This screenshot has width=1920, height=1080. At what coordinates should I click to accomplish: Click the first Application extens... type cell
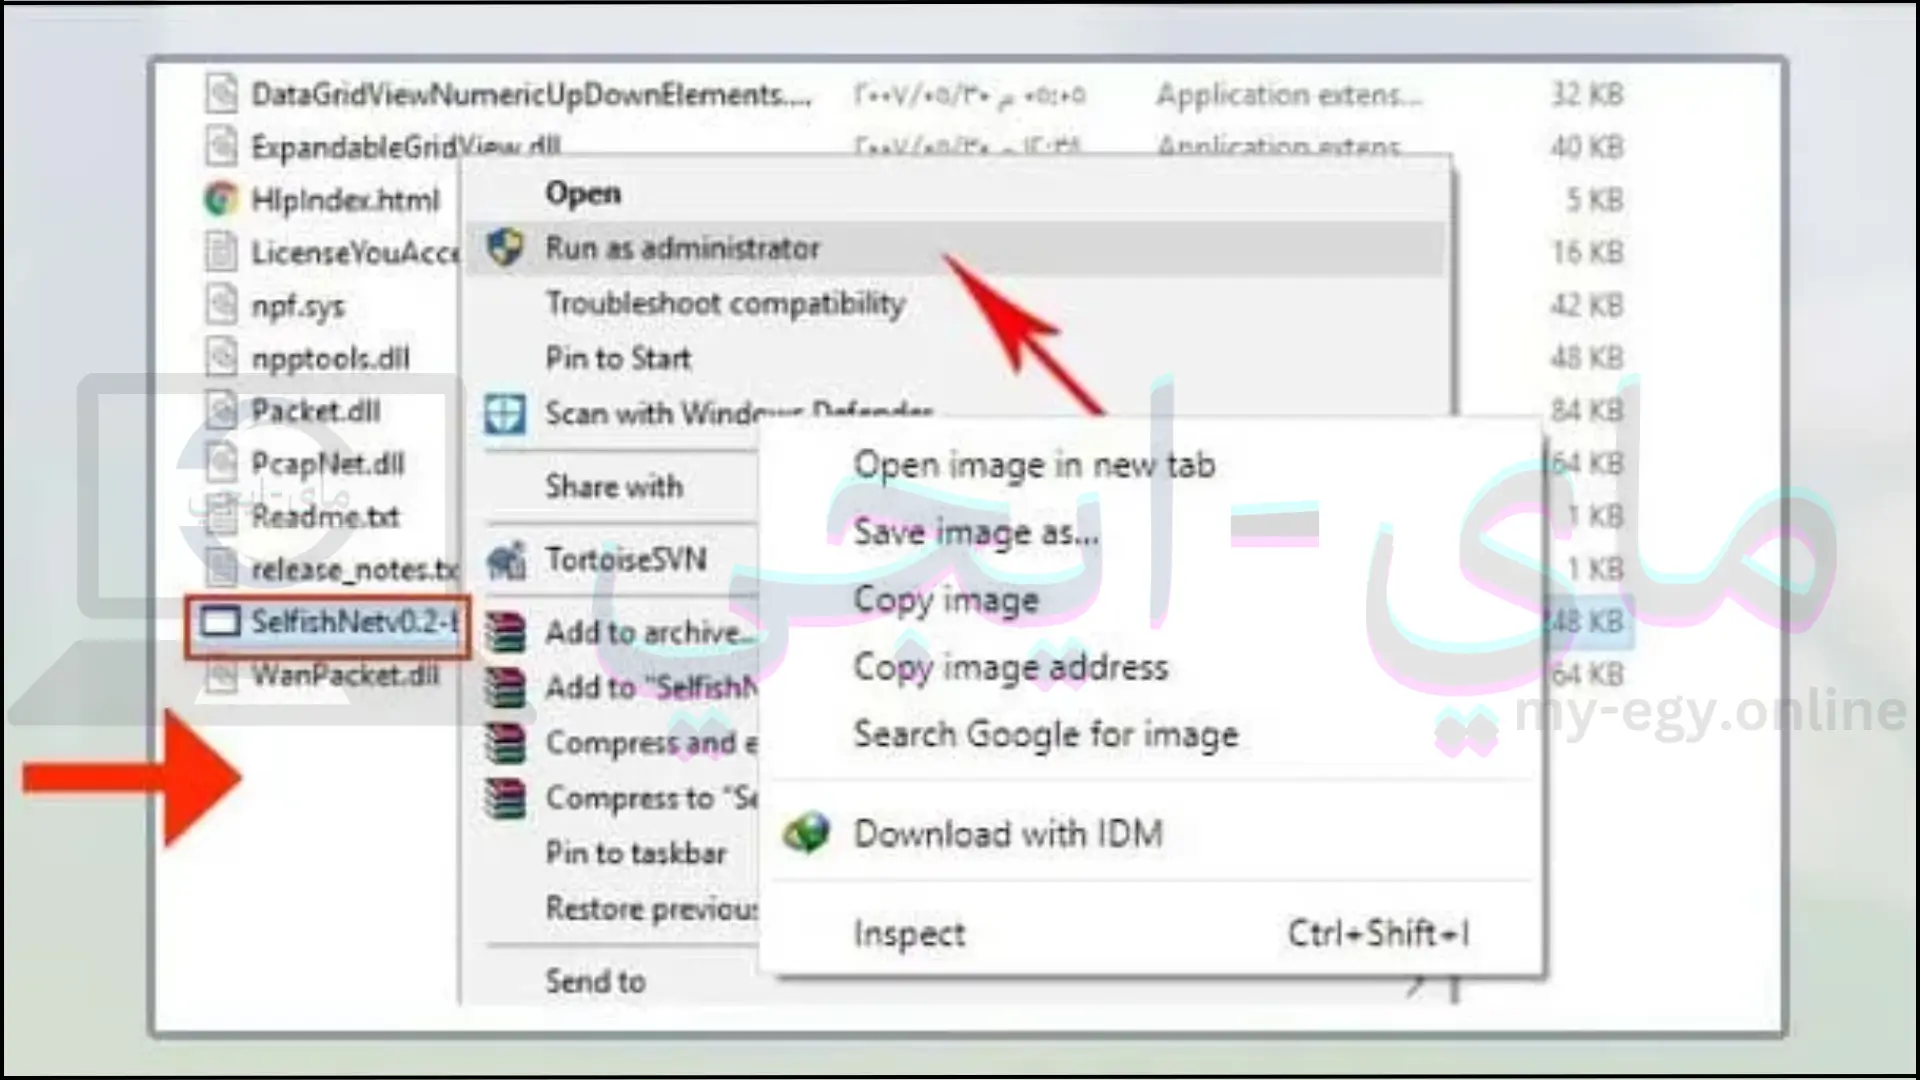(1289, 94)
